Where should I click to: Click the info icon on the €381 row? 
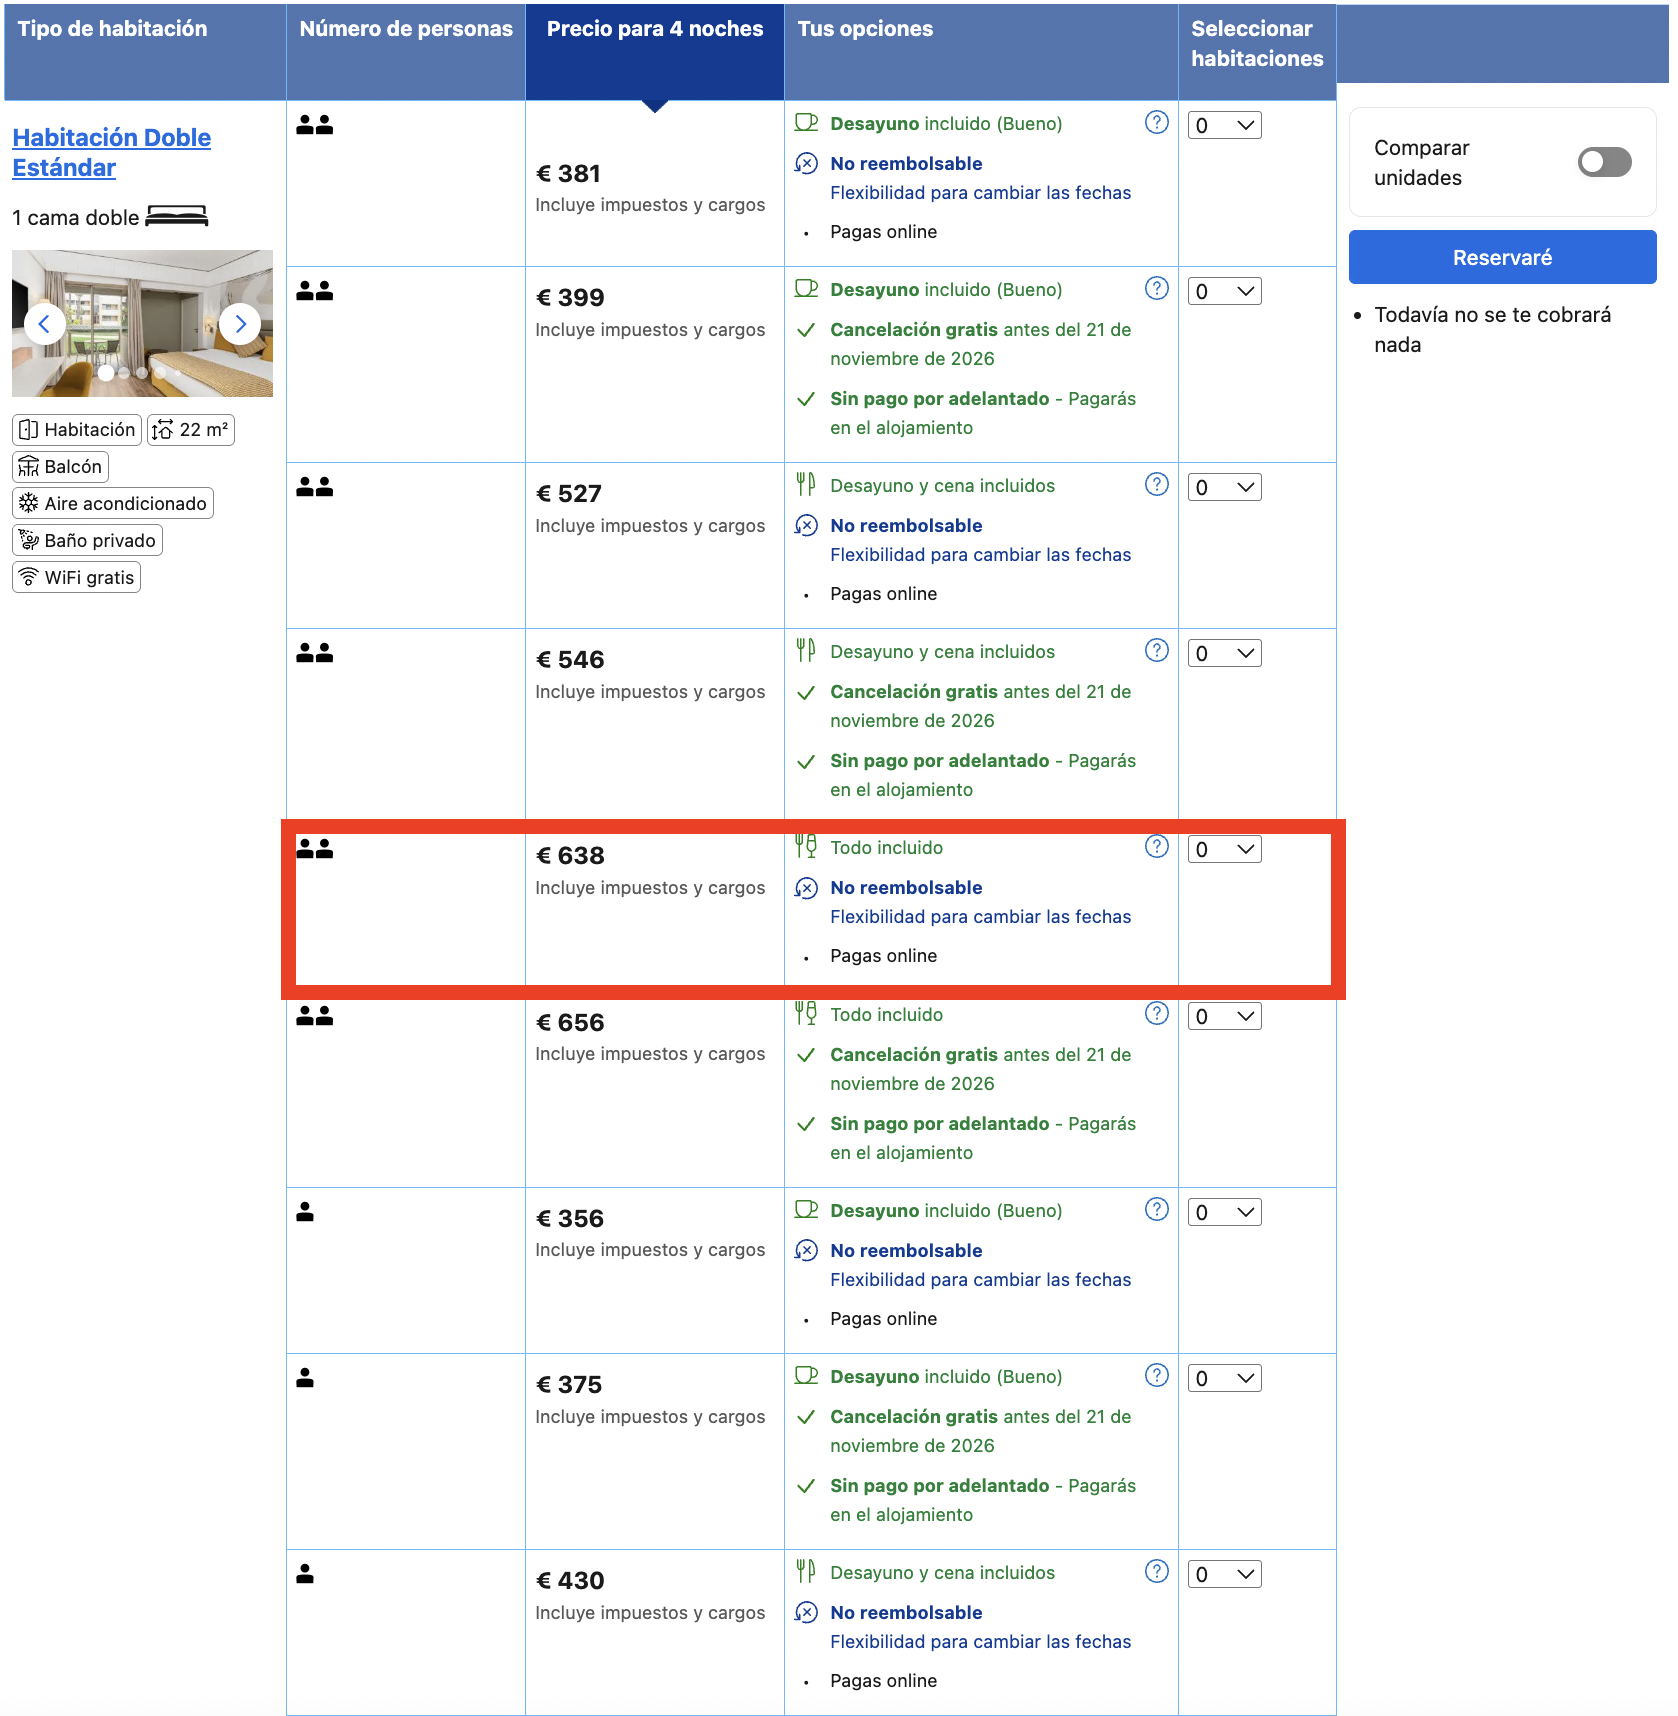pos(1156,123)
